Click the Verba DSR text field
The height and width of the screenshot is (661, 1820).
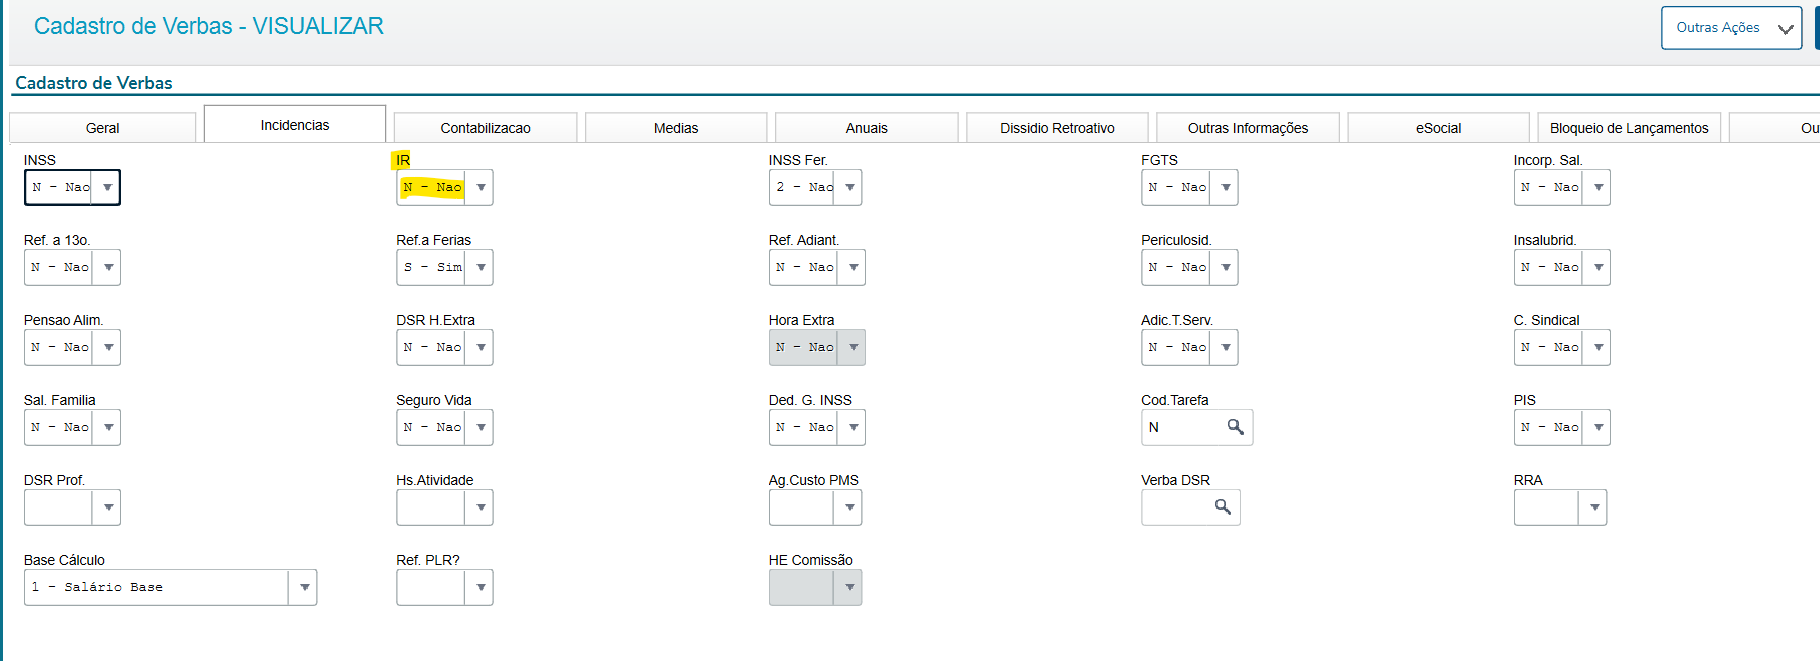pos(1176,507)
